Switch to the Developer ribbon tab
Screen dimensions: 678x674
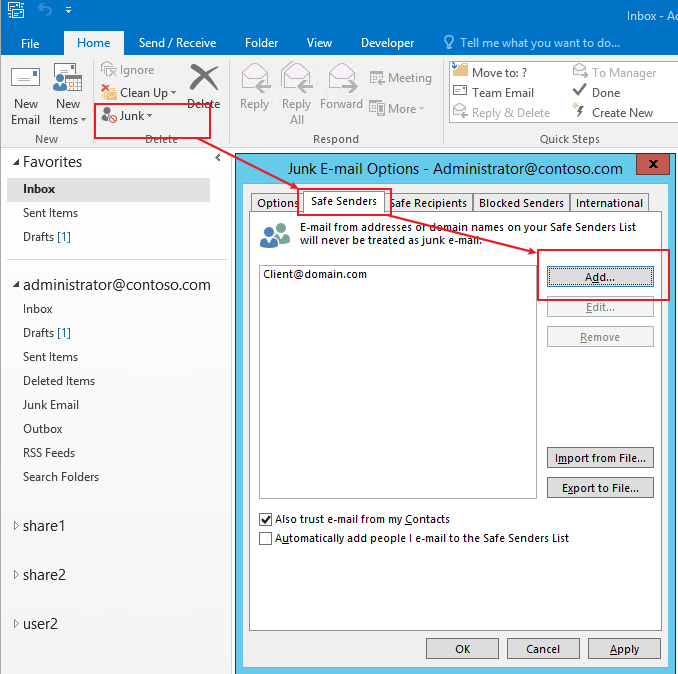pos(387,43)
